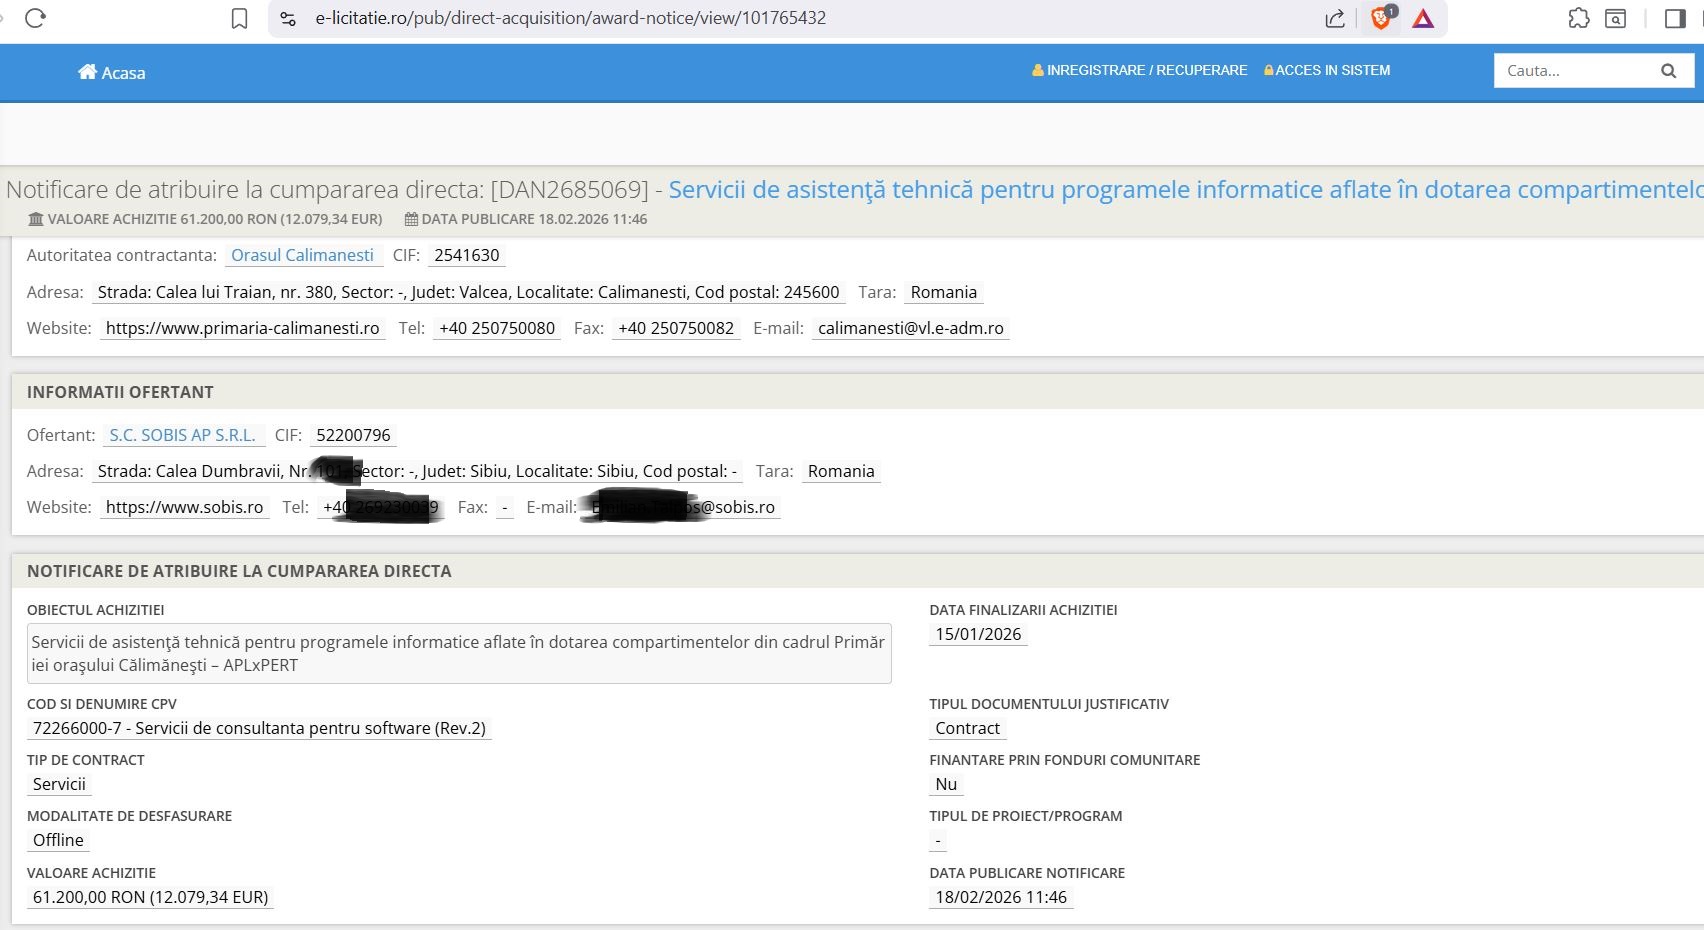Open Brave Shields lion icon
The image size is (1704, 930).
(1381, 18)
